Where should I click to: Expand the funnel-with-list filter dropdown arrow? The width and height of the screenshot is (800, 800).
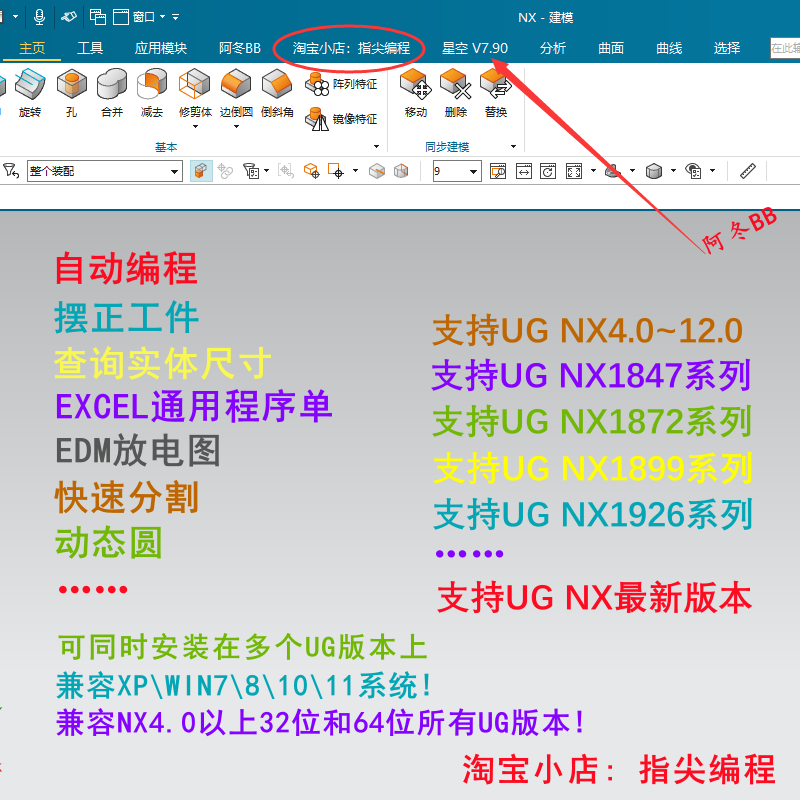[266, 171]
